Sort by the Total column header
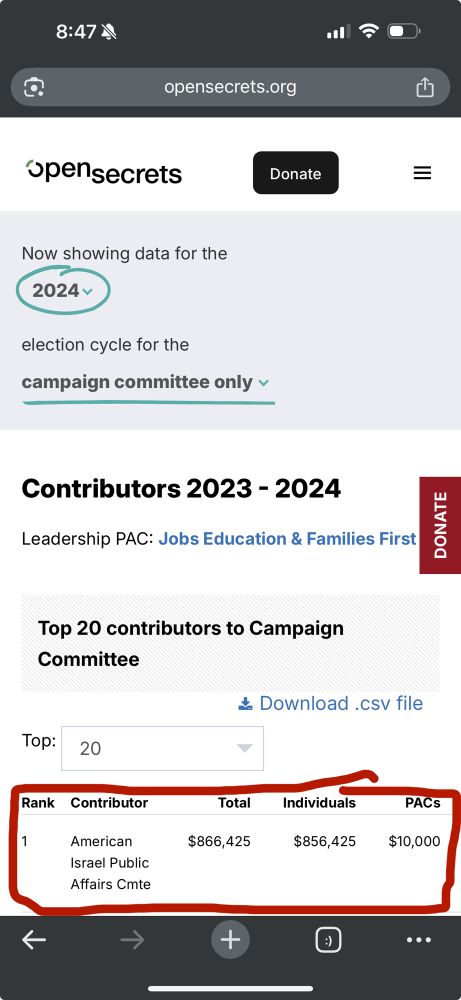The width and height of the screenshot is (461, 1000). pyautogui.click(x=234, y=803)
